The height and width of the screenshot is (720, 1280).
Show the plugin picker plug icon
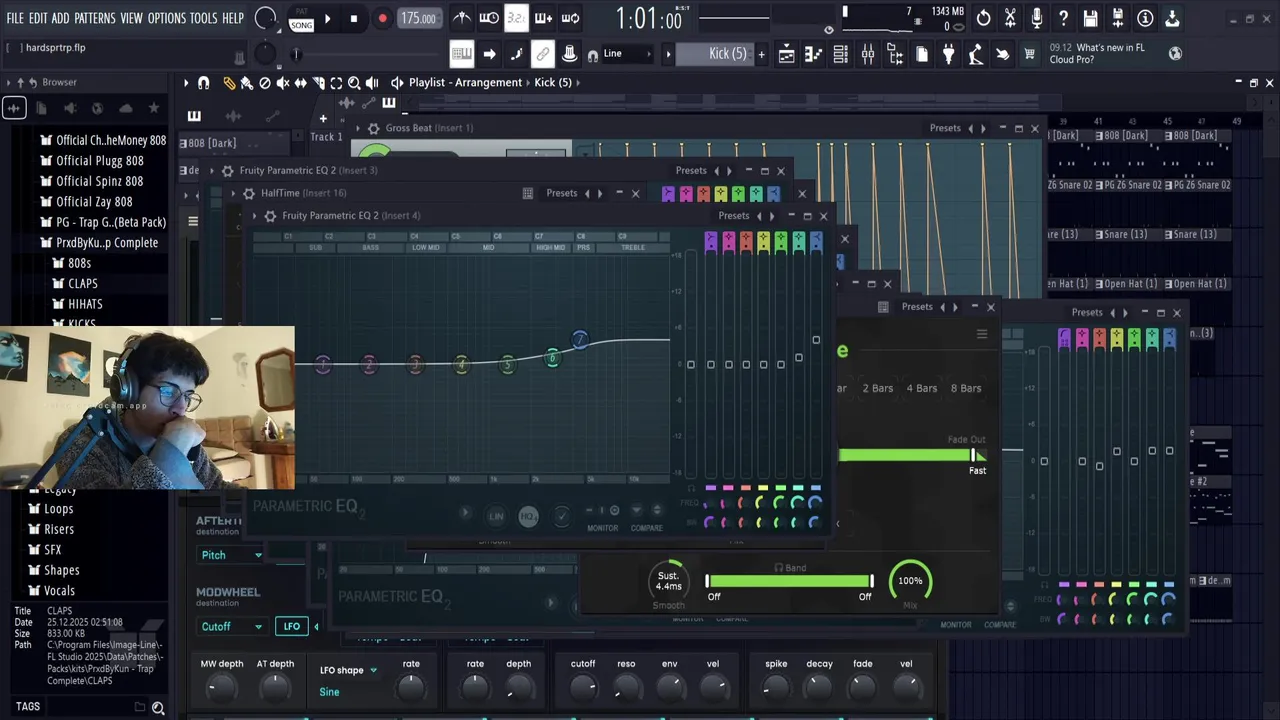[x=948, y=54]
